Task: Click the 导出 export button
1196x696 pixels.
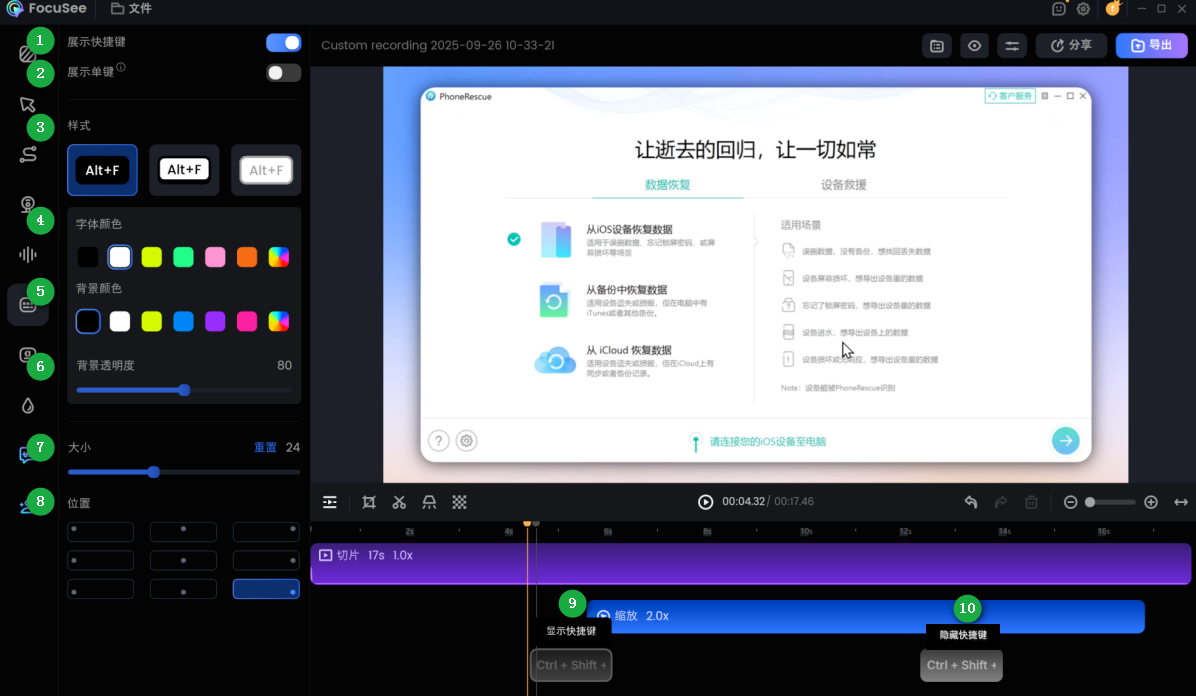Action: (x=1151, y=46)
